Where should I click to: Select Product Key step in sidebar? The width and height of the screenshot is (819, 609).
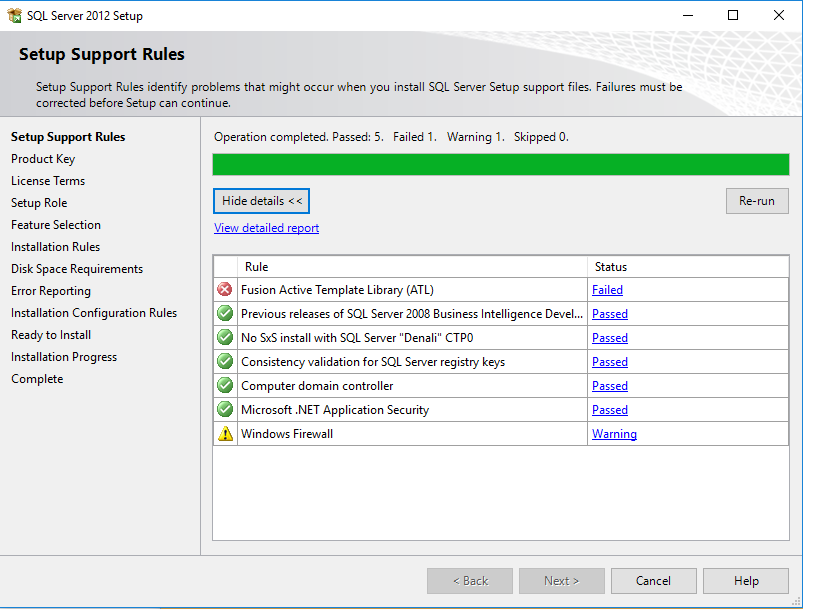coord(43,159)
